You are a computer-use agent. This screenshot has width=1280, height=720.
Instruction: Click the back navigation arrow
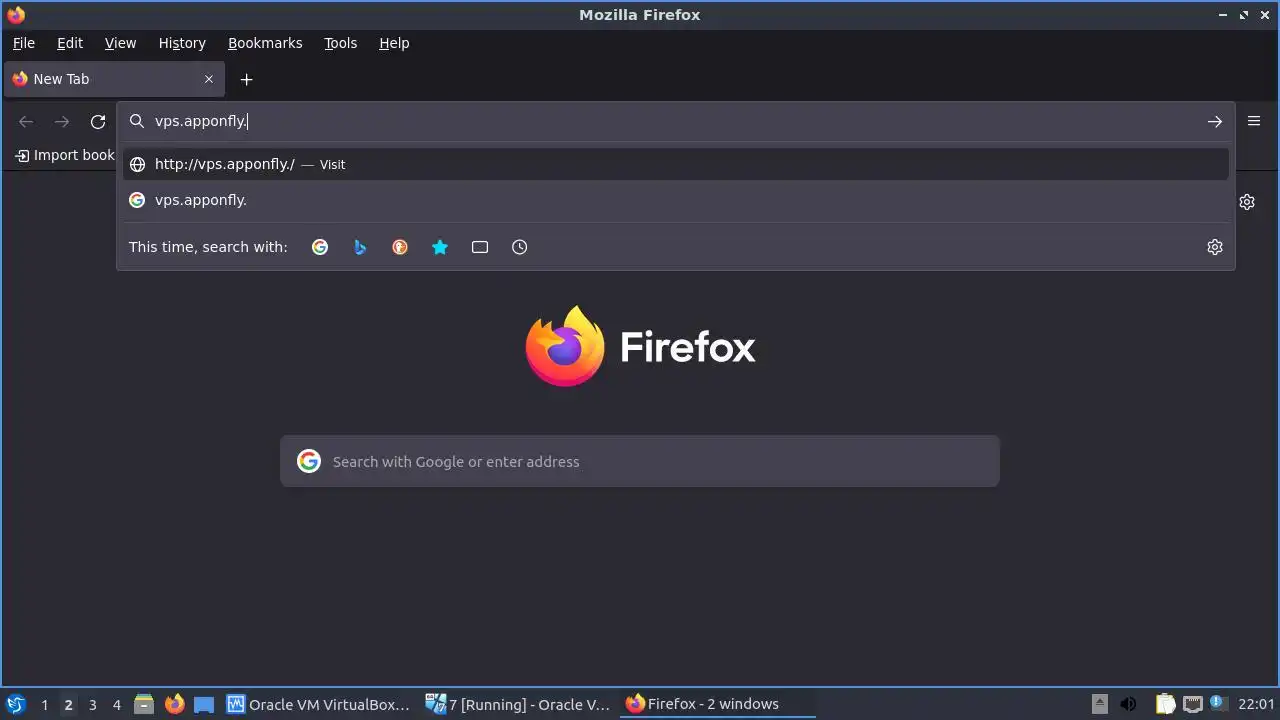pos(27,121)
